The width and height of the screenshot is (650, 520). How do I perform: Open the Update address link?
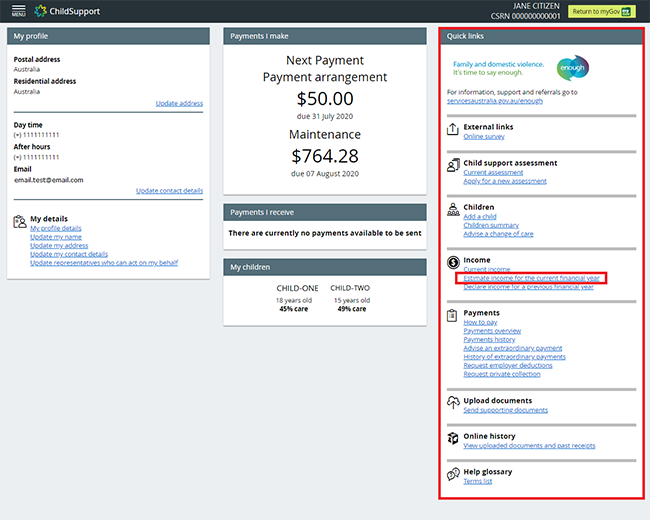[x=179, y=103]
